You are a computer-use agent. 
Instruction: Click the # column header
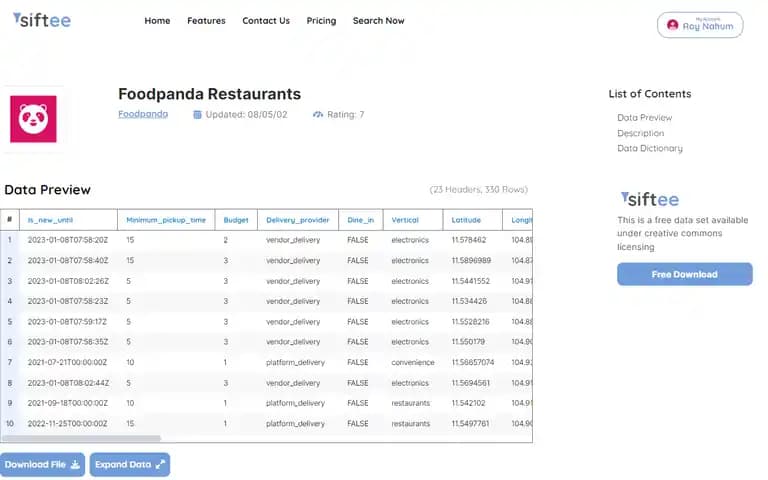tap(10, 220)
